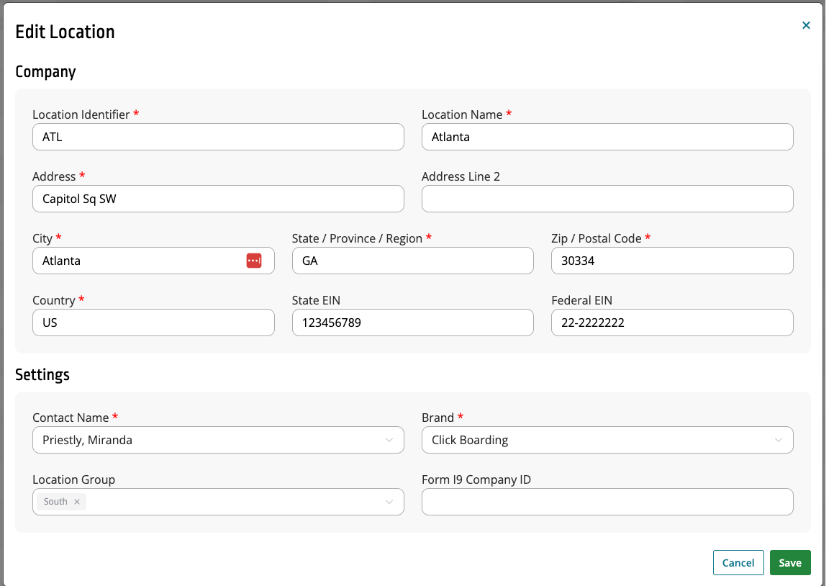Click the State EIN field
This screenshot has width=828, height=586.
[x=412, y=323]
